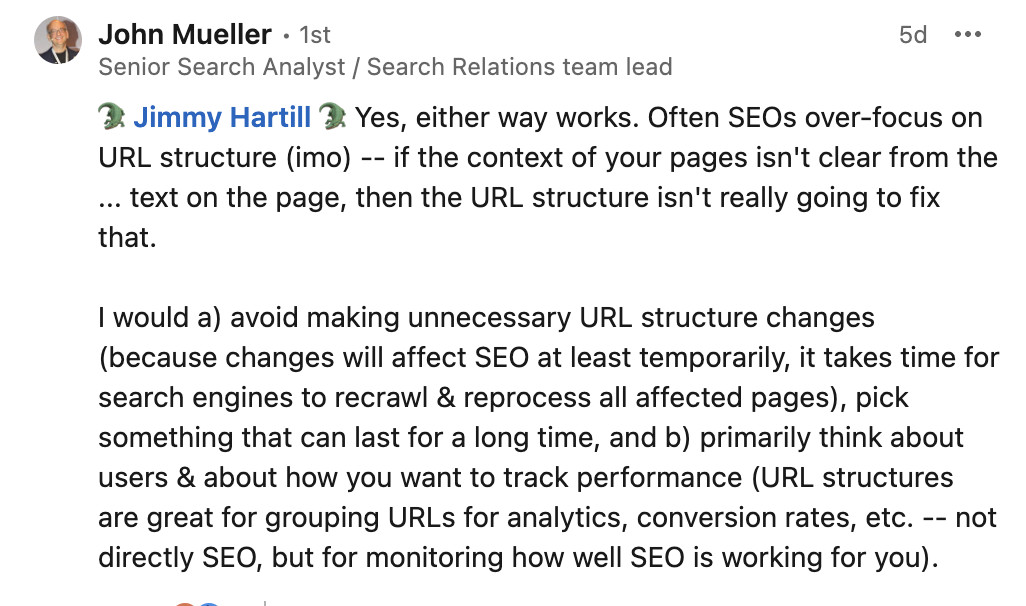Click the 5d comment timestamp
The height and width of the screenshot is (606, 1026).
tap(913, 35)
